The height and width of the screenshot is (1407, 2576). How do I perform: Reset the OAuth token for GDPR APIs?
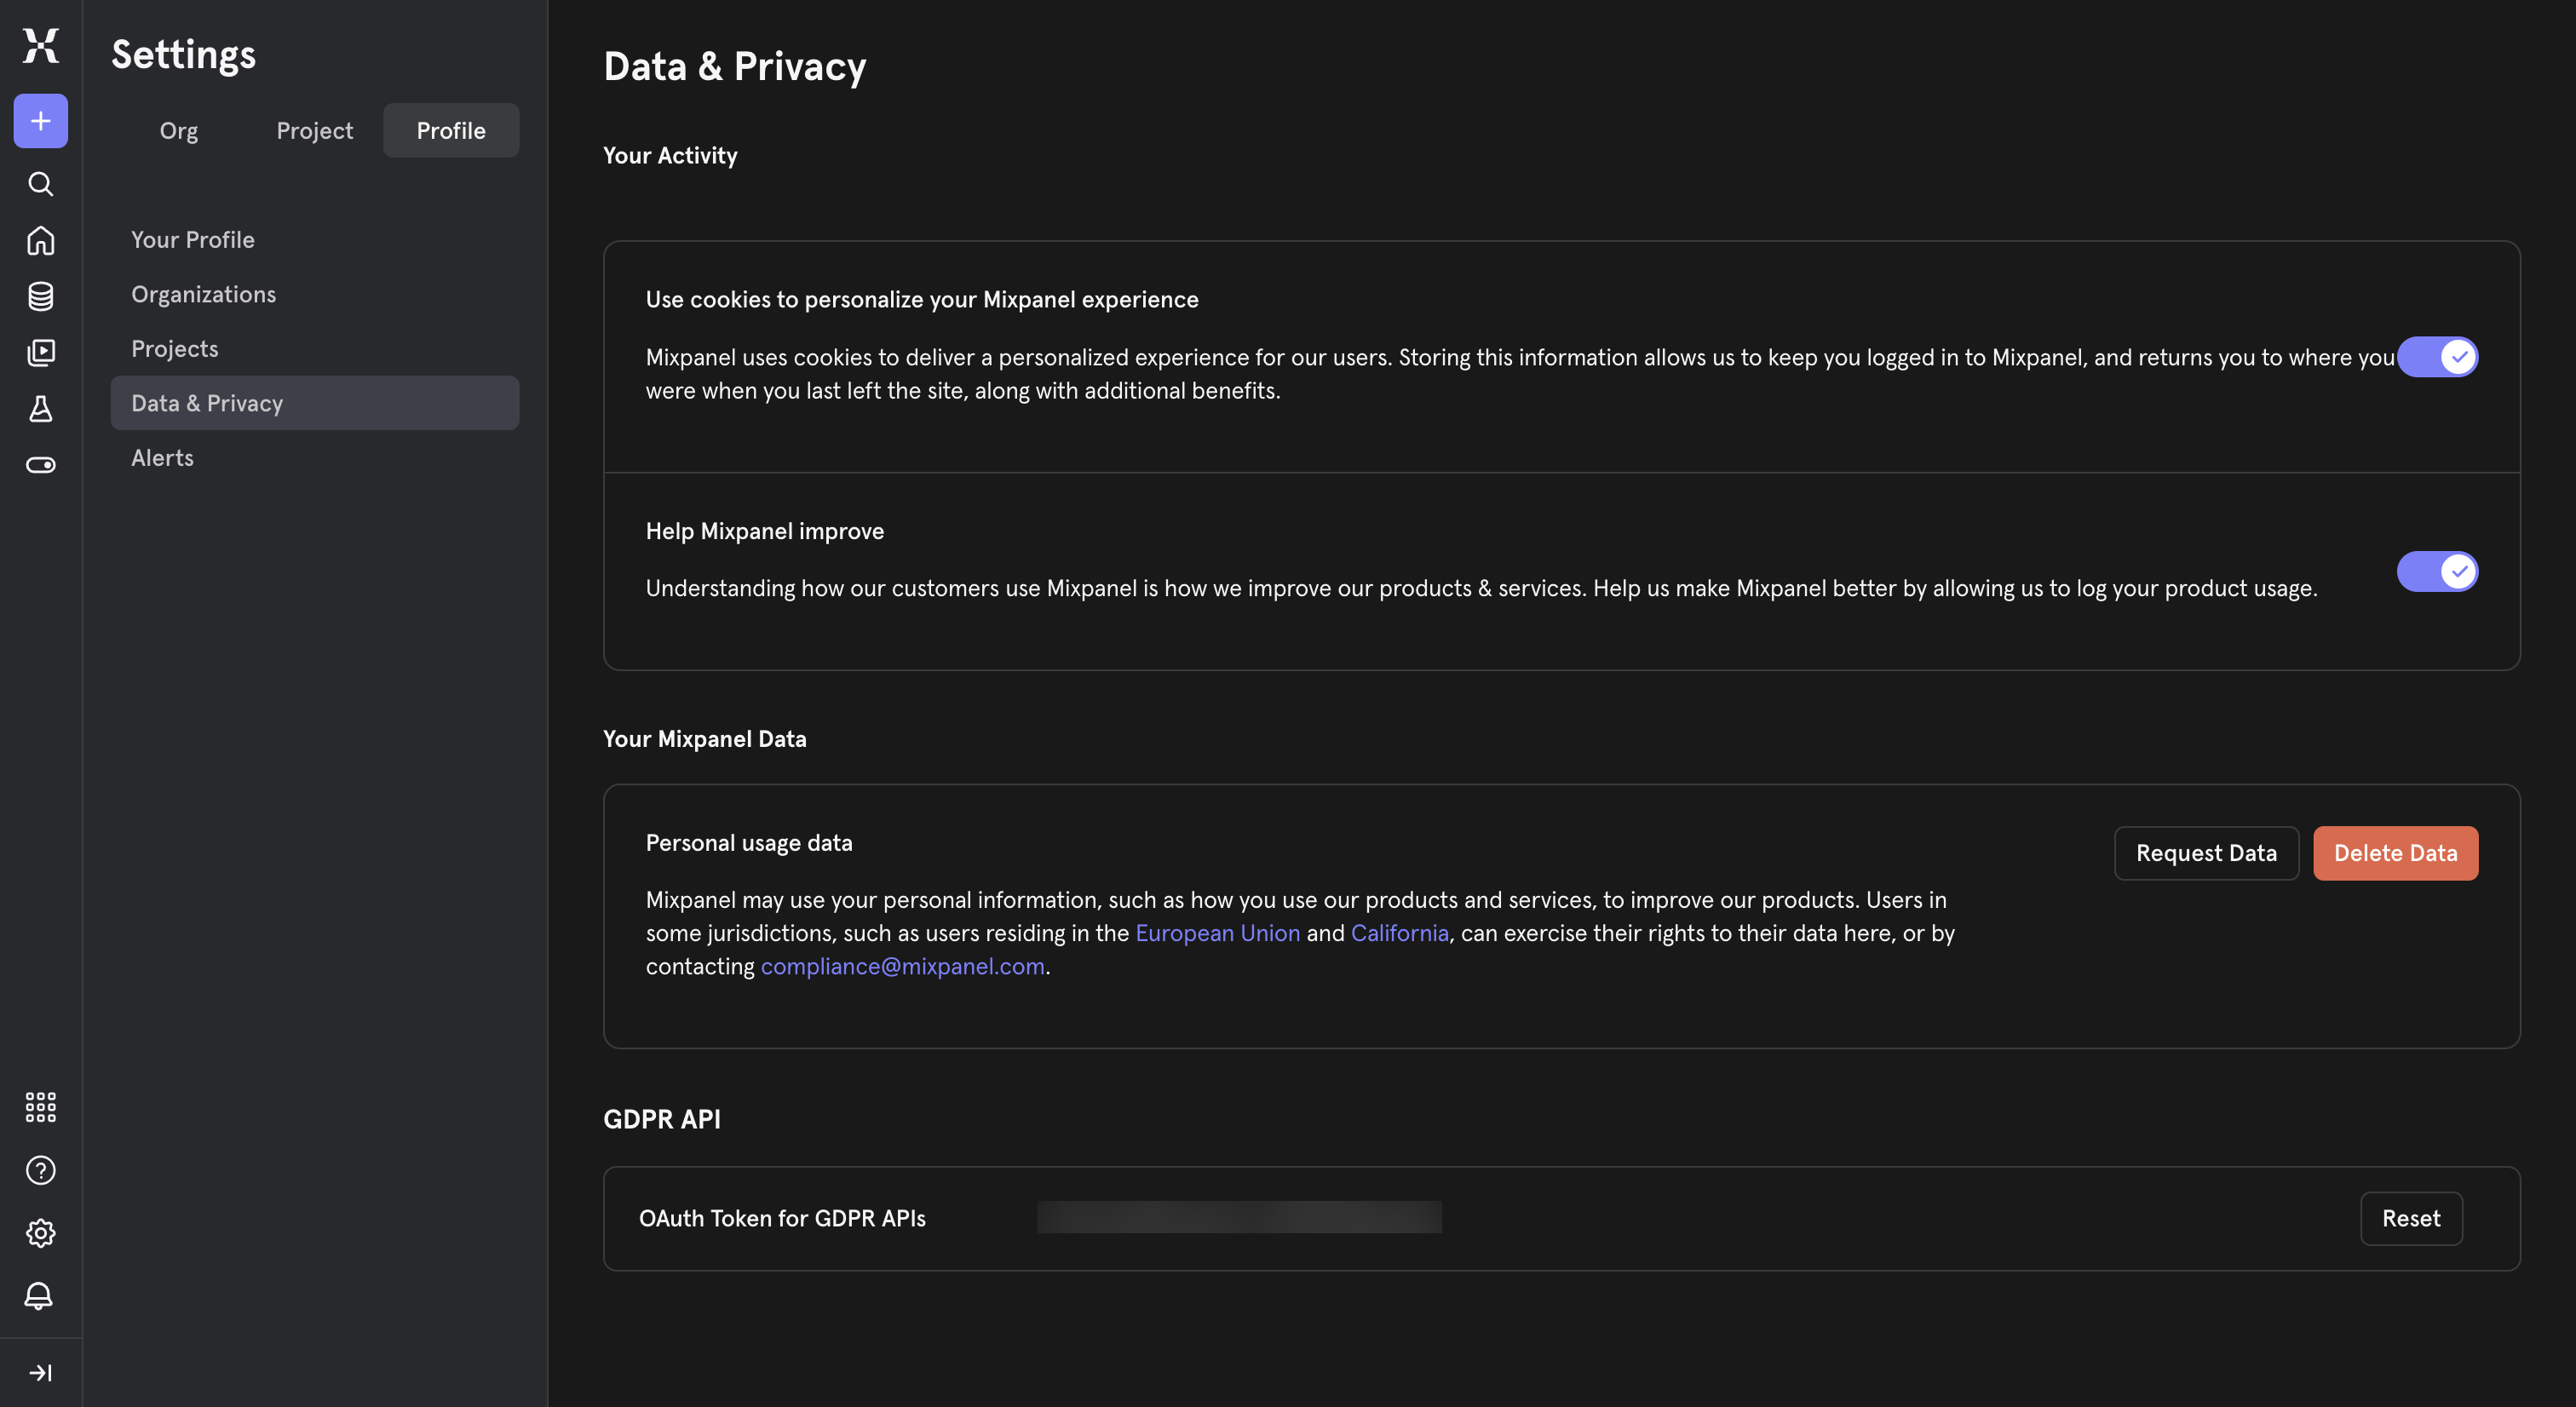click(x=2411, y=1218)
